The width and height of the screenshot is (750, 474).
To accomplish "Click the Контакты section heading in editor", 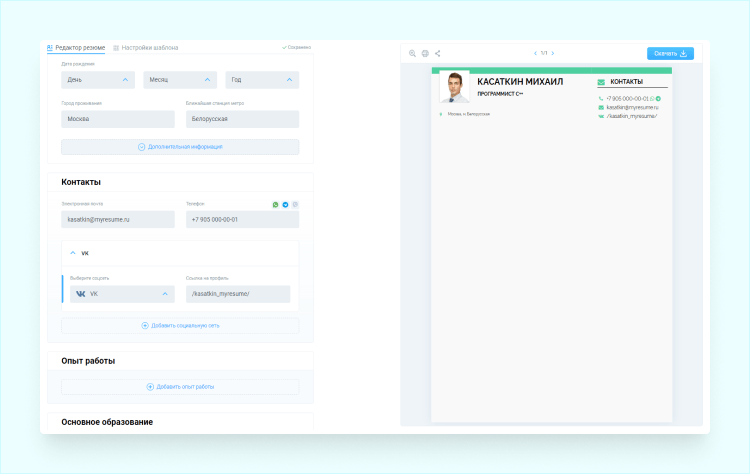I will tap(81, 182).
